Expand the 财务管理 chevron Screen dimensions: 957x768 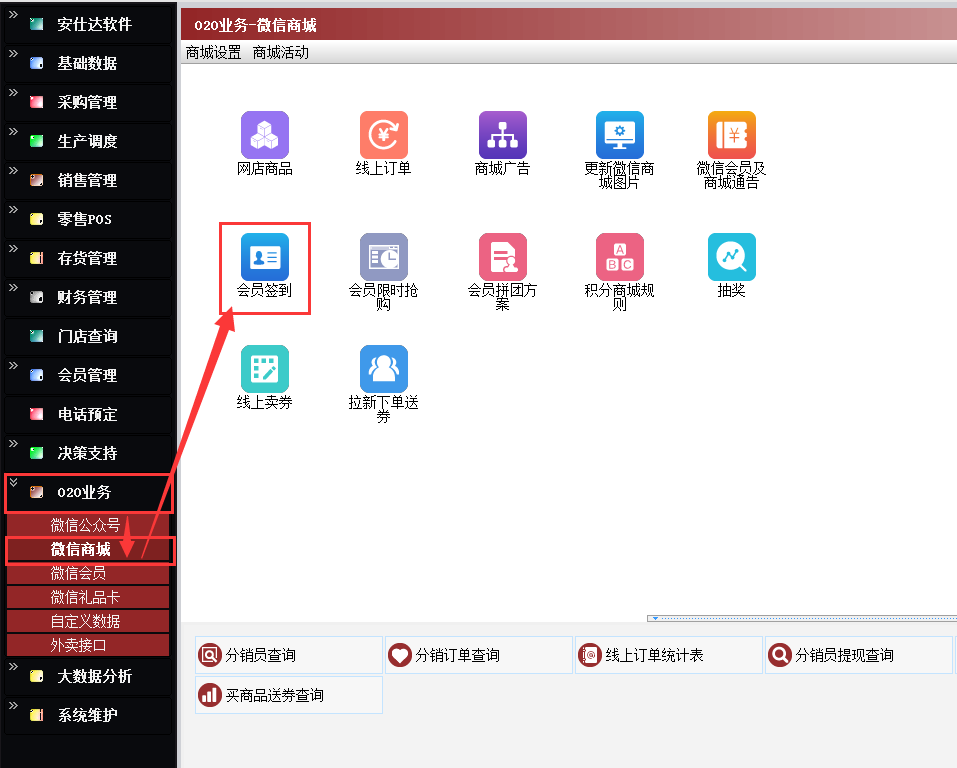[x=13, y=288]
